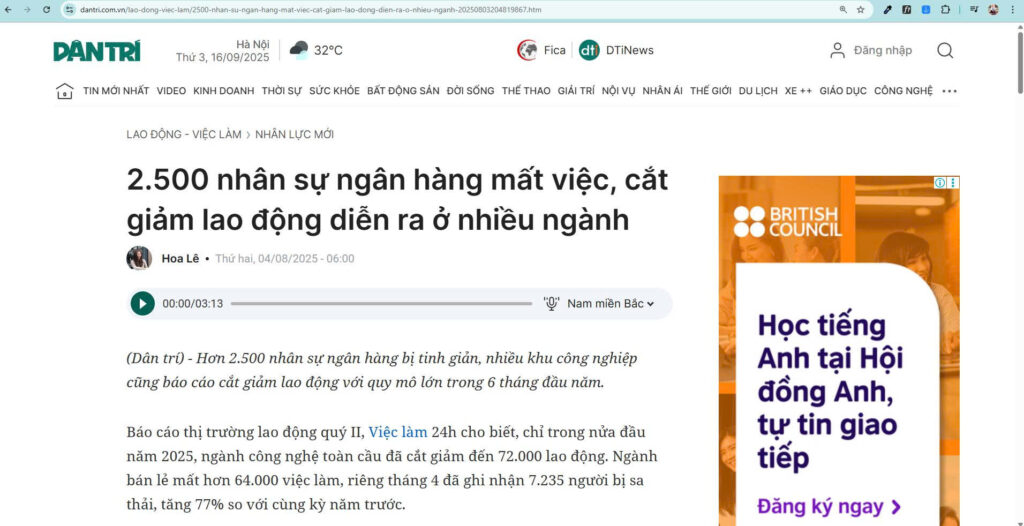Play the article audio
This screenshot has height=526, width=1024.
pyautogui.click(x=142, y=303)
